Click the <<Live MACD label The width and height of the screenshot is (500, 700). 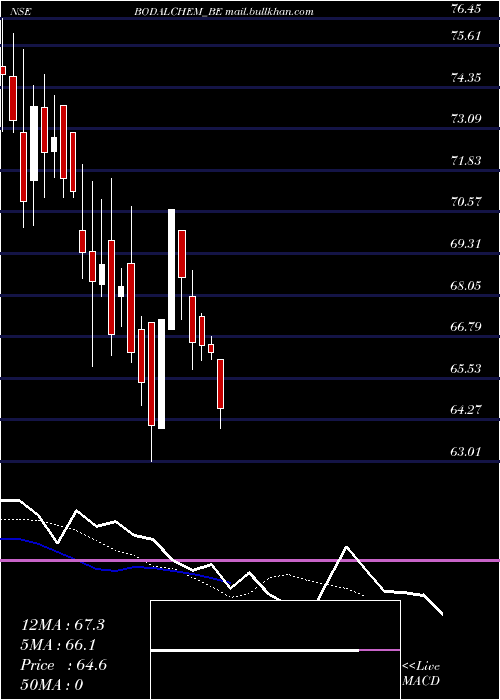pyautogui.click(x=421, y=673)
